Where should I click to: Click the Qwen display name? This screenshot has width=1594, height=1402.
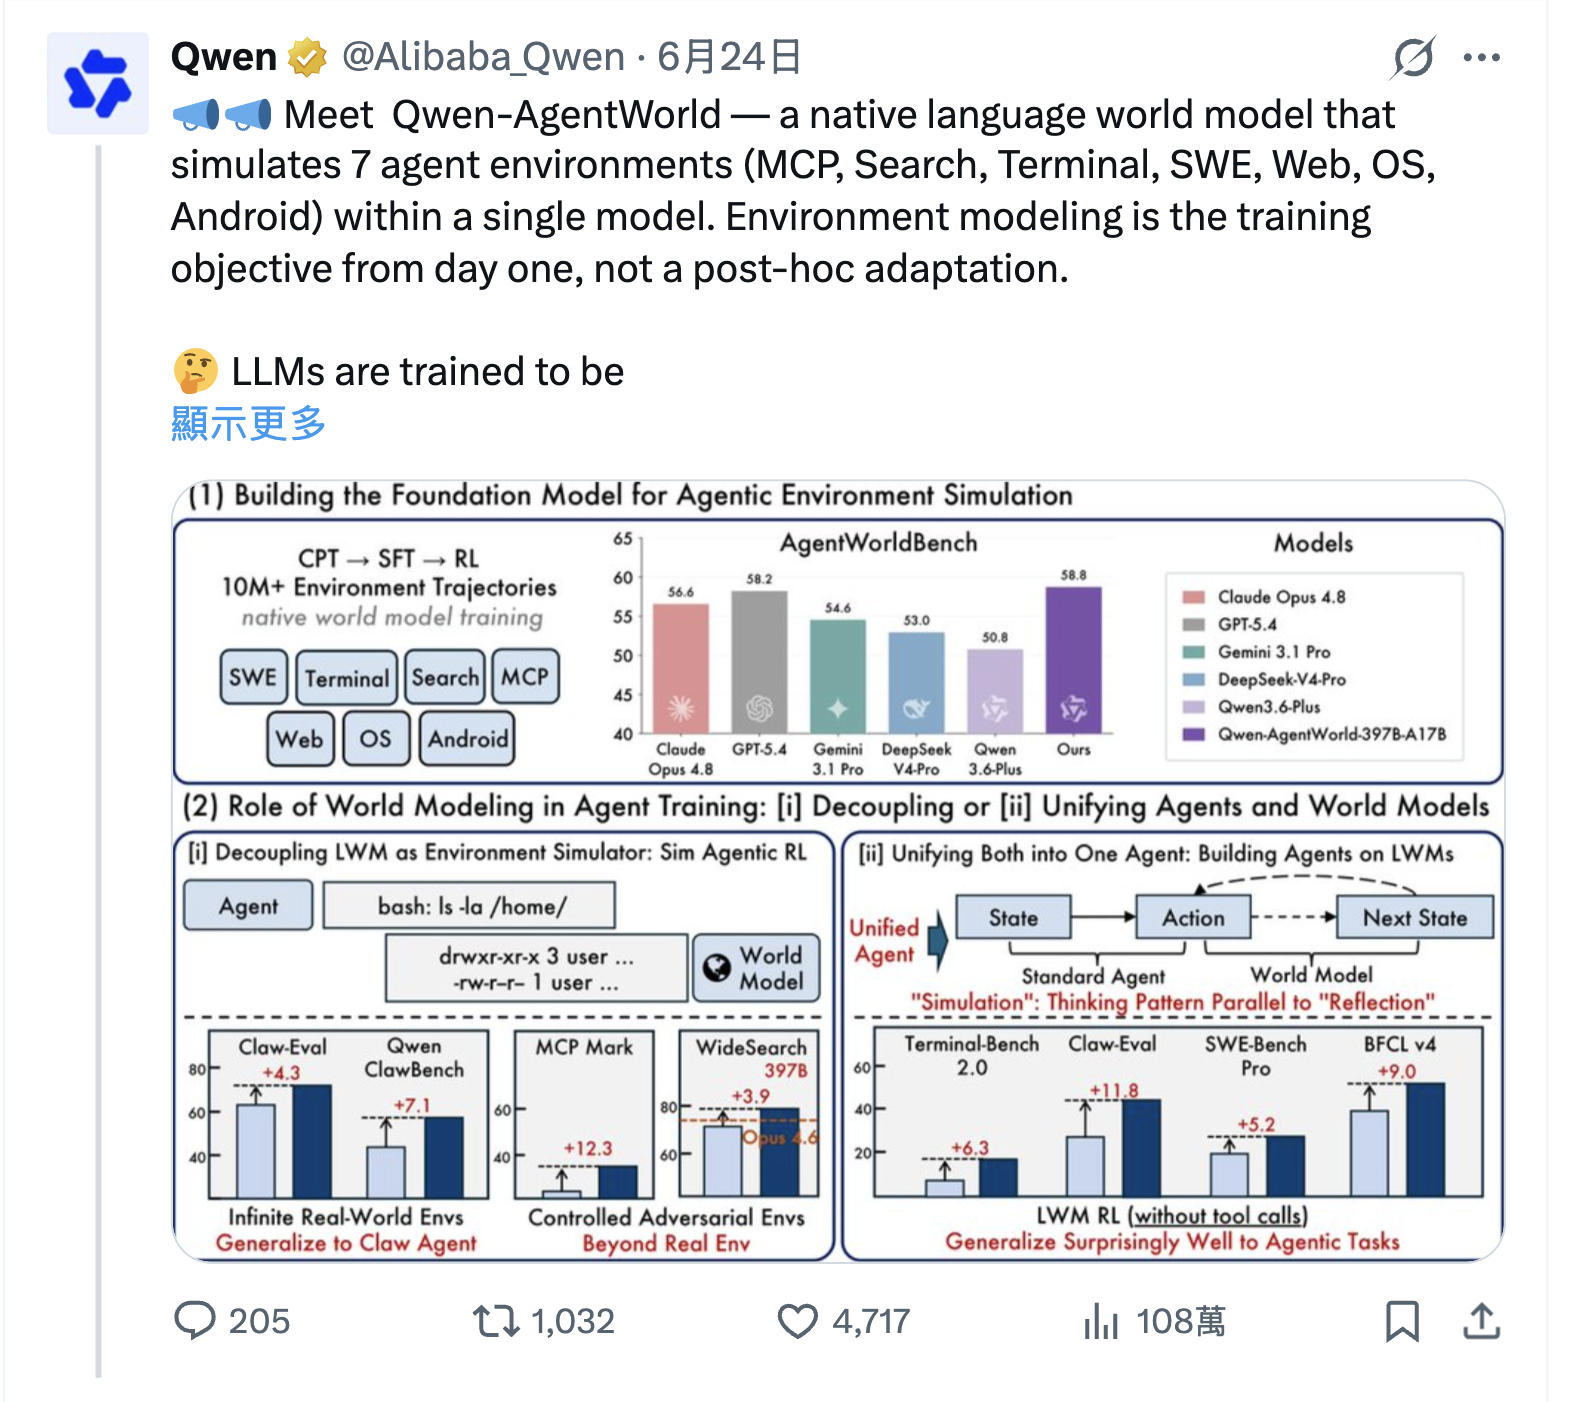[223, 58]
